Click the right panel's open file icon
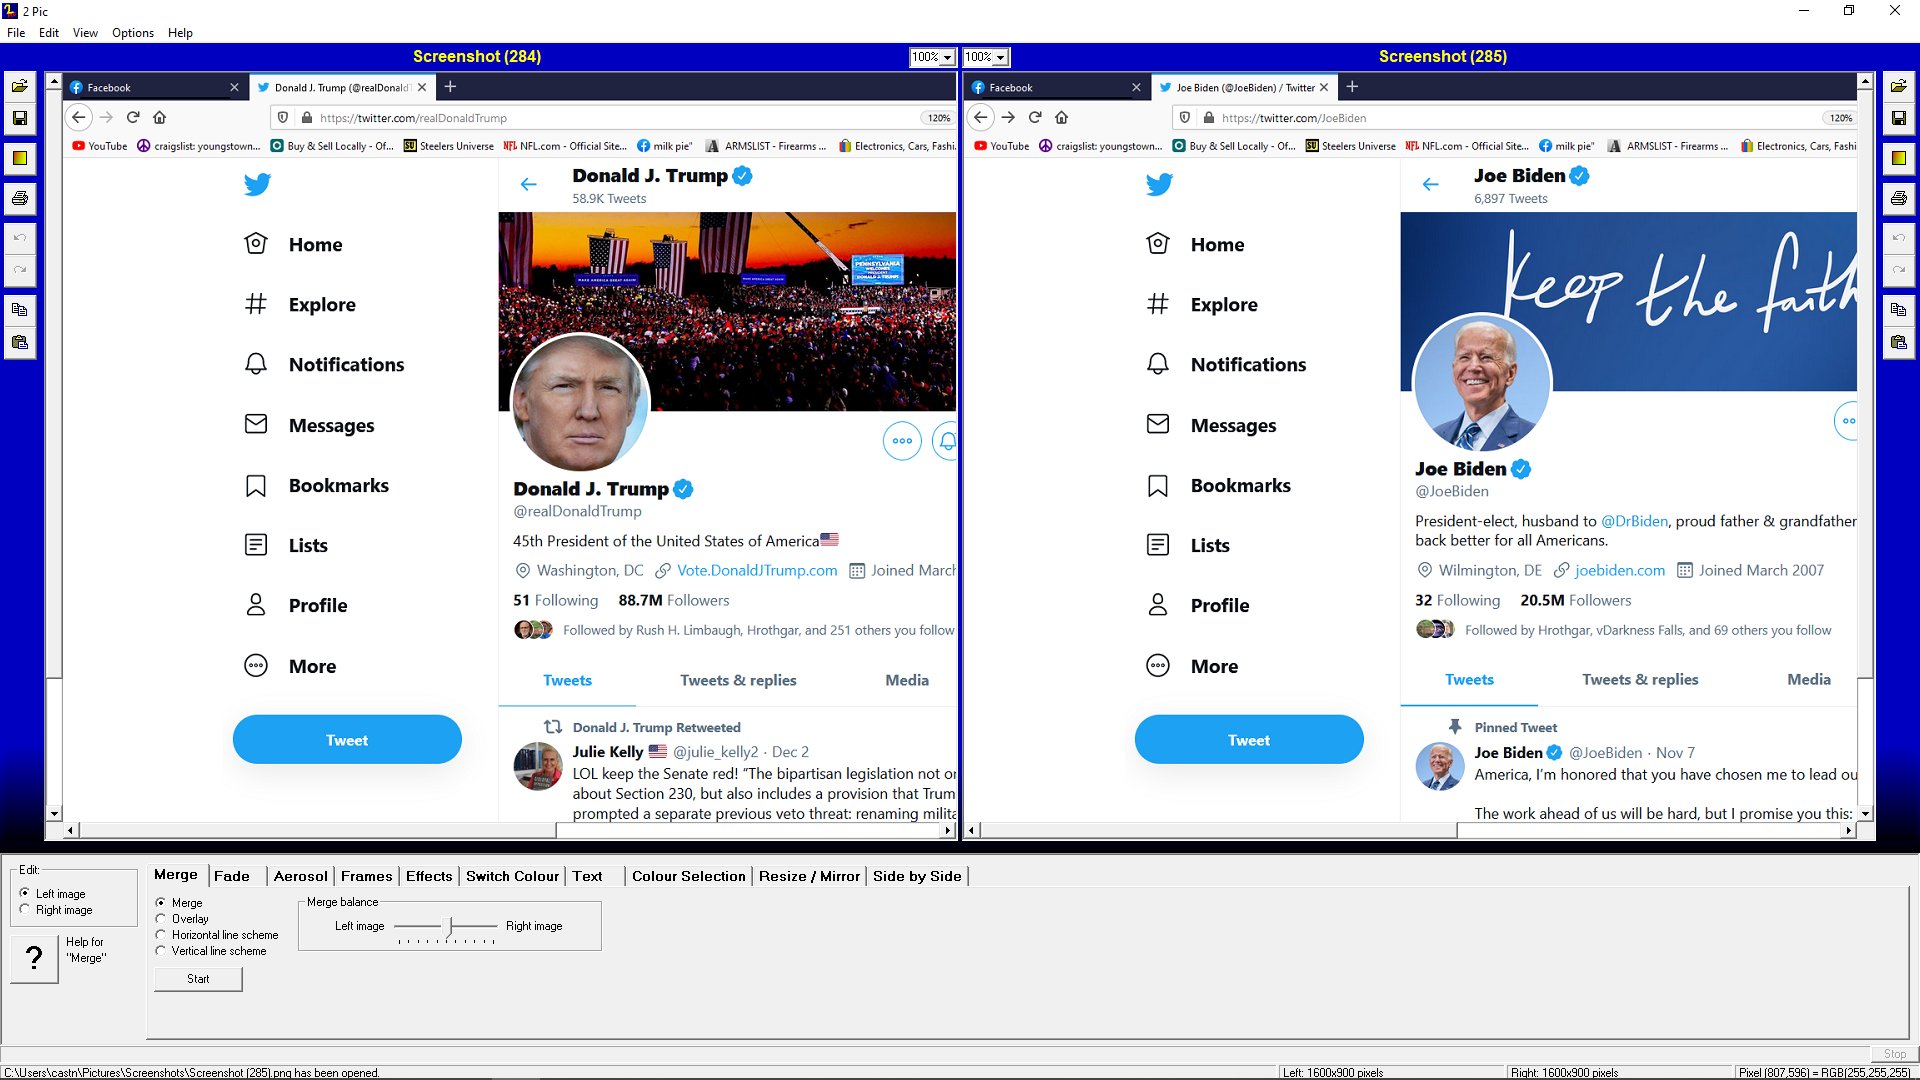Screen dimensions: 1920x1080 click(1898, 86)
